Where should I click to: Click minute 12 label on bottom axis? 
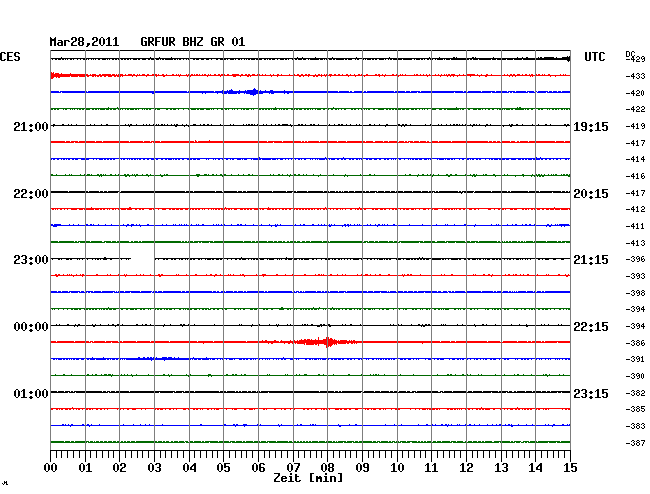click(x=466, y=468)
